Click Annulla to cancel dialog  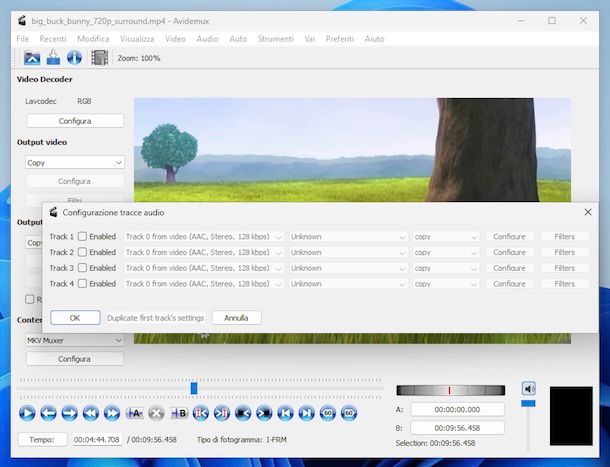(237, 318)
